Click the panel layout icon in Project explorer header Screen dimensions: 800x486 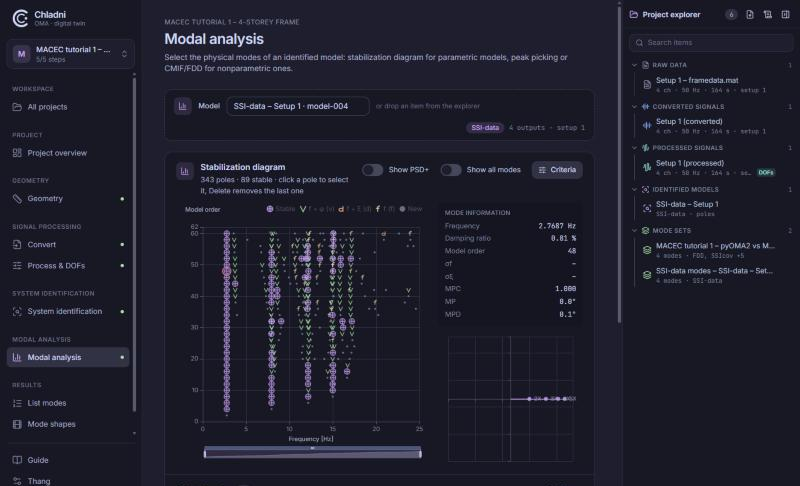(785, 15)
